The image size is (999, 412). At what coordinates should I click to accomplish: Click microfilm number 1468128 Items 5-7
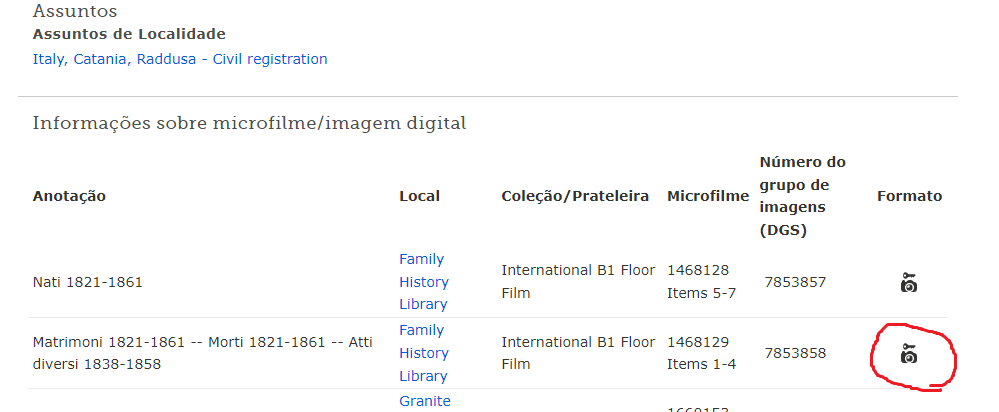point(701,281)
